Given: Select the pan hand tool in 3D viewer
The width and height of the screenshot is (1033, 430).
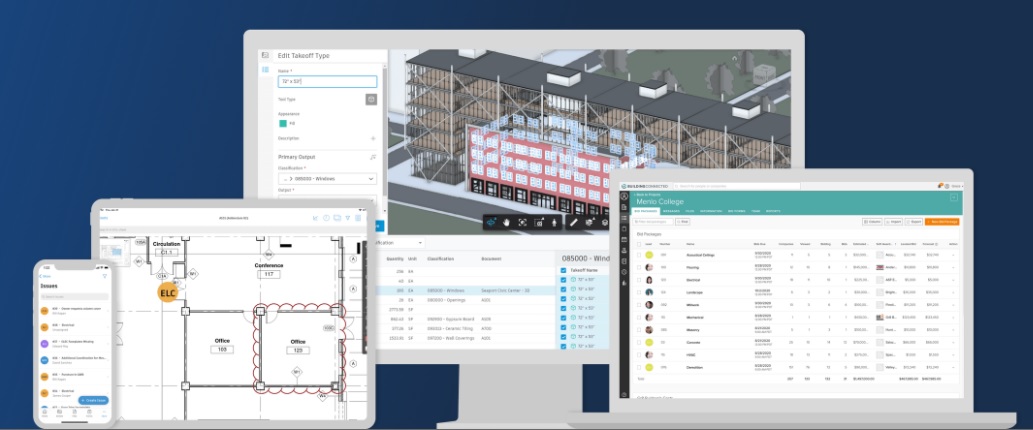Looking at the screenshot, I should (x=505, y=222).
